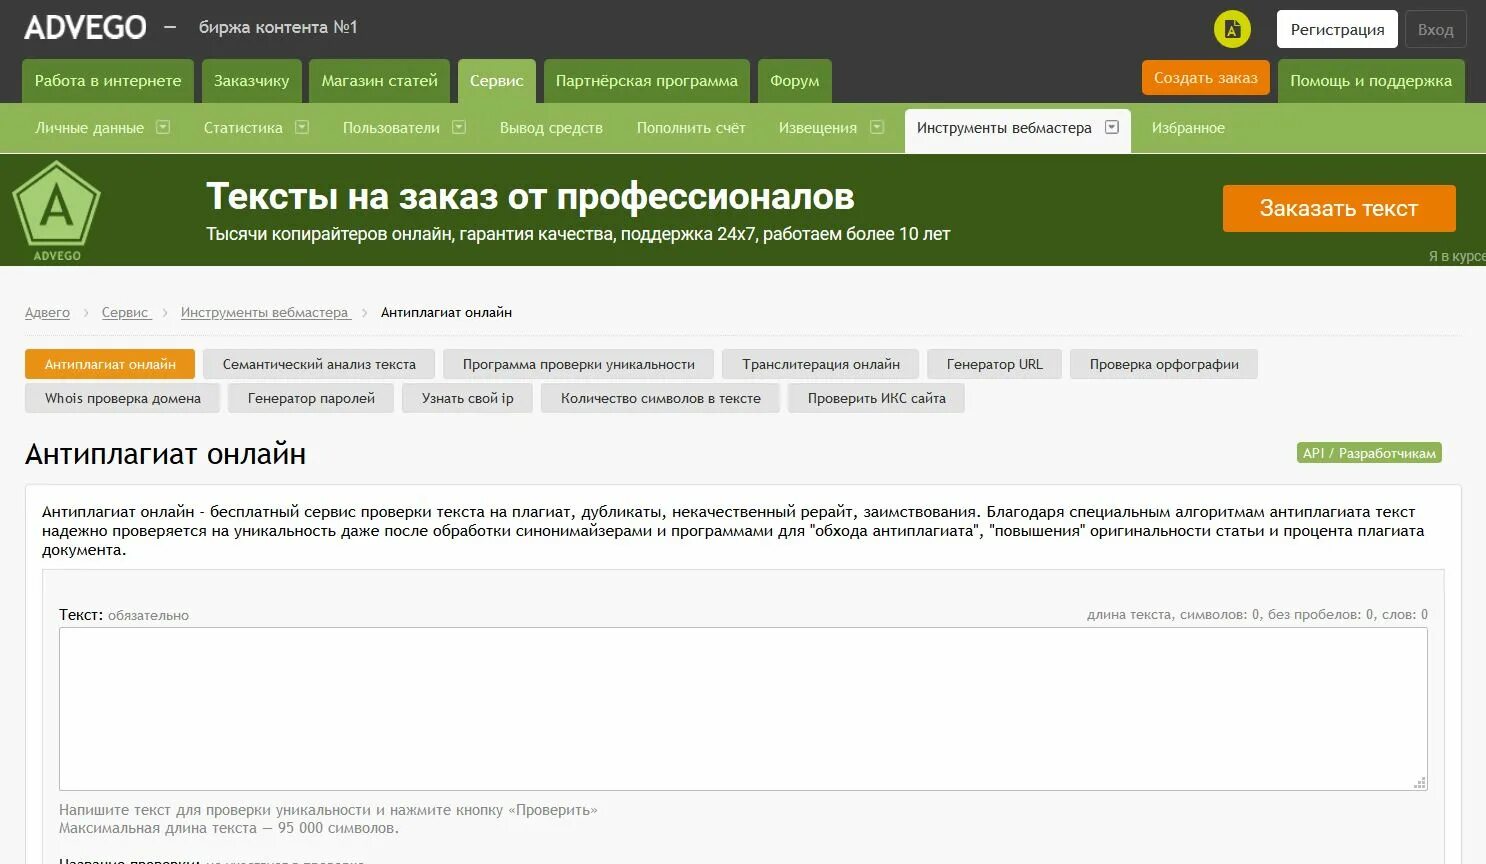This screenshot has width=1486, height=864.
Task: Open Семантический анализ текста tool
Action: (x=319, y=364)
